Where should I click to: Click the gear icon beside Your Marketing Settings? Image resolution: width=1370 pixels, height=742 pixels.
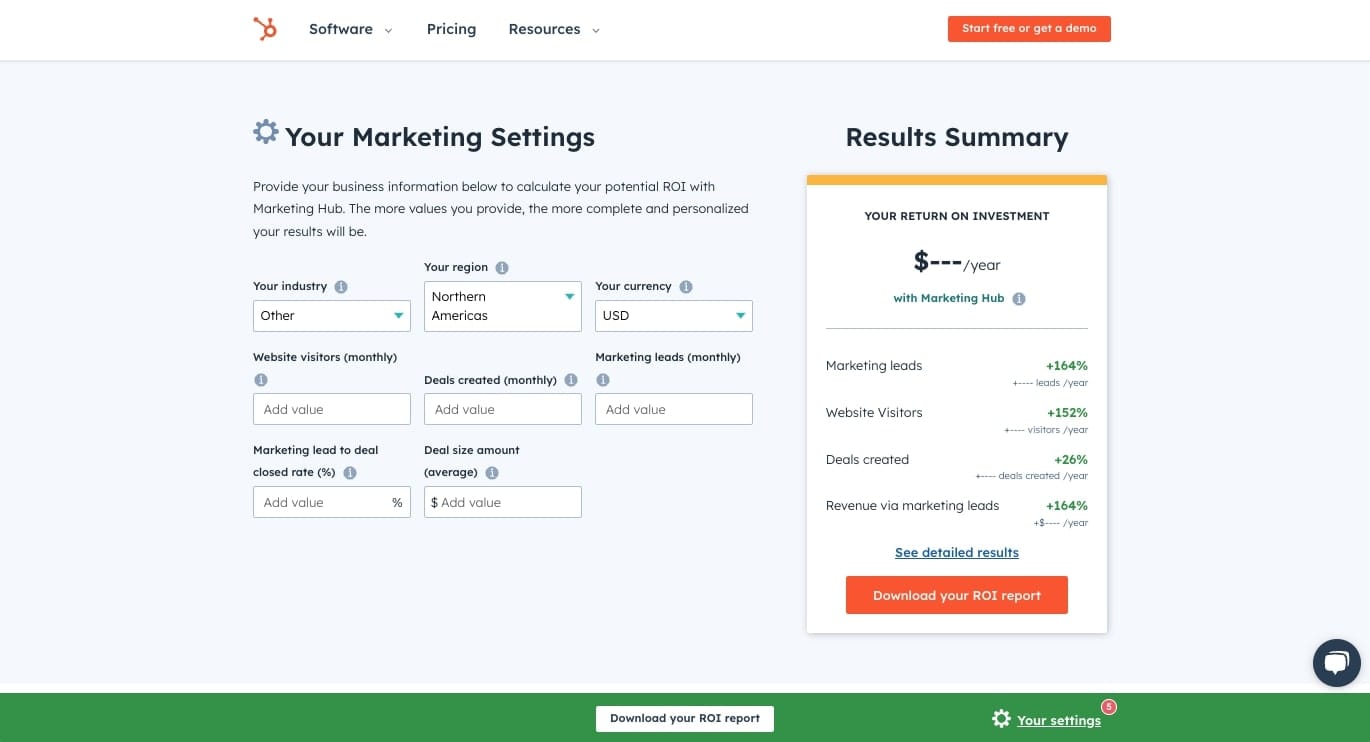click(x=265, y=131)
